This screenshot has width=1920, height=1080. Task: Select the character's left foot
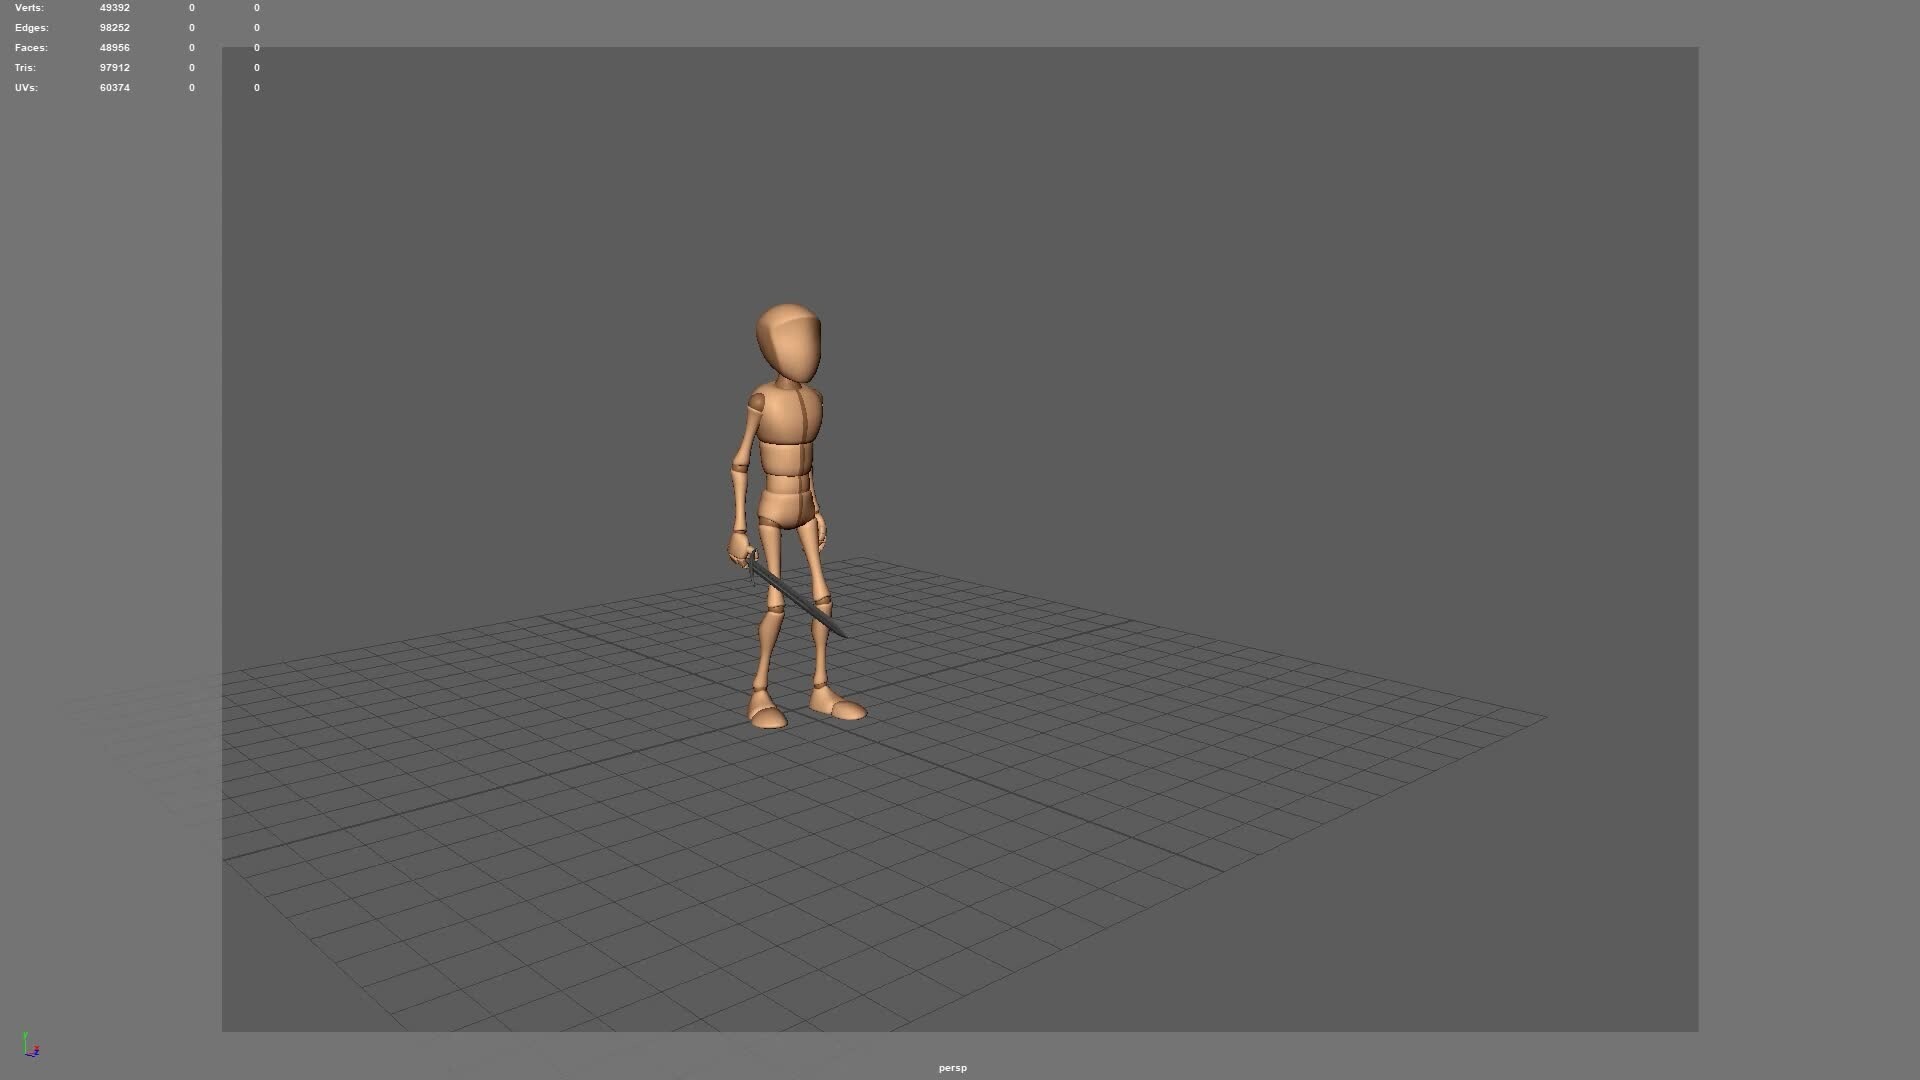(x=765, y=713)
